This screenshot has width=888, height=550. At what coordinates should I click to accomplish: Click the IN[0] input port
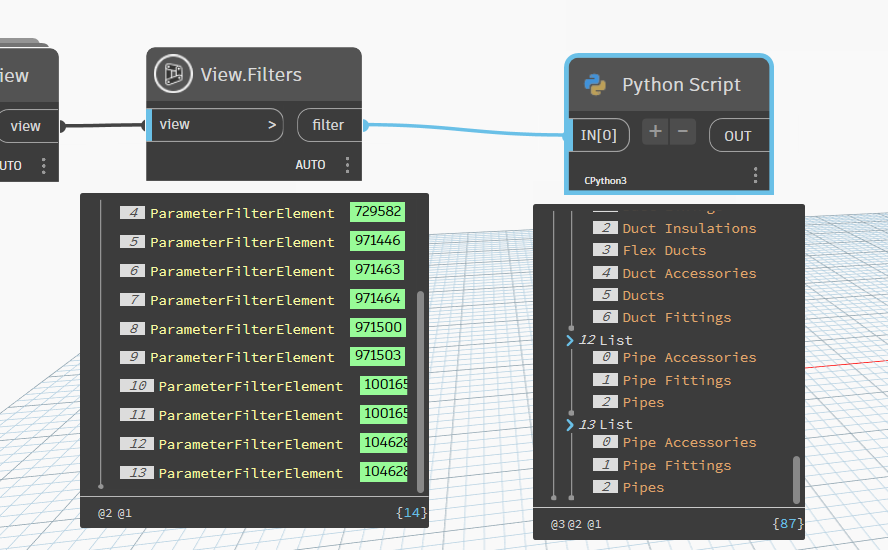599,135
